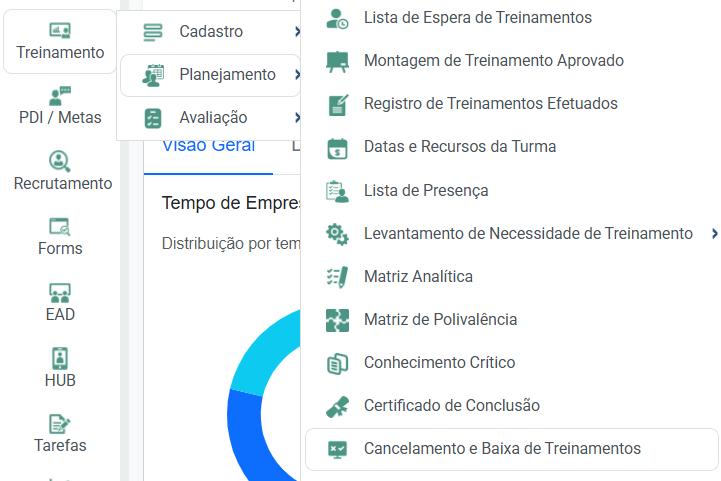Expand the Planejamento submenu arrow
721x481 pixels.
[297, 75]
